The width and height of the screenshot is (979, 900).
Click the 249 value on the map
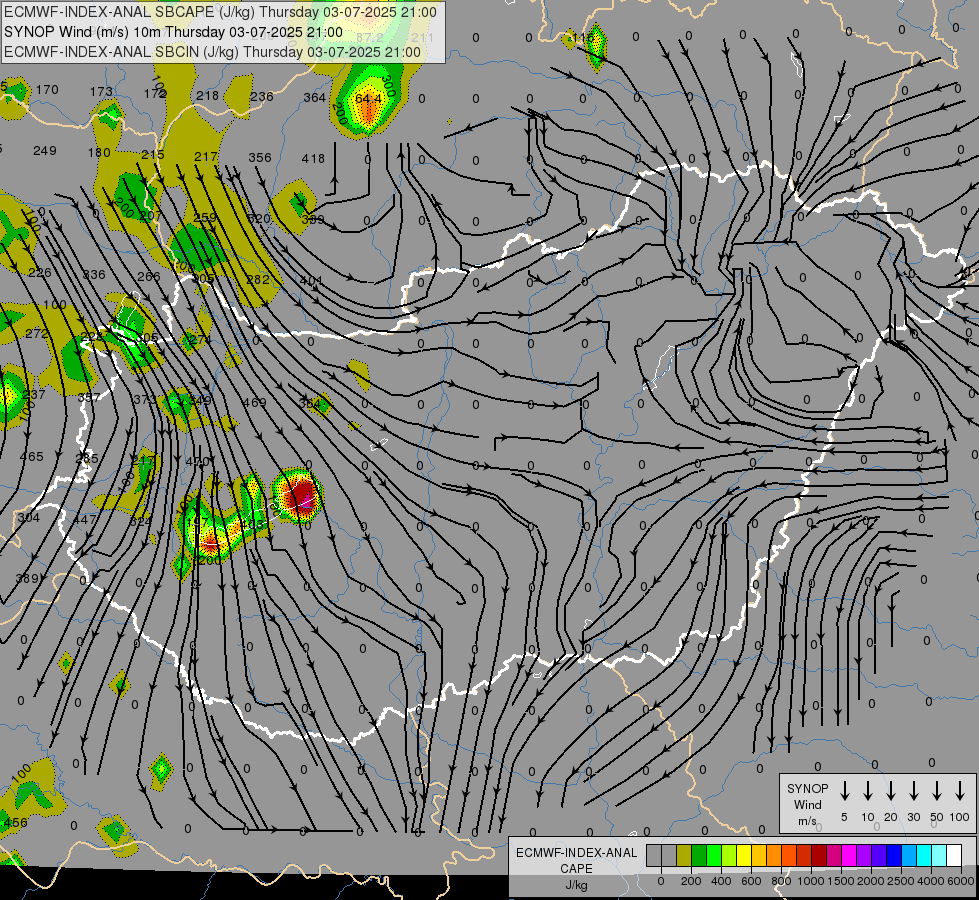45,151
